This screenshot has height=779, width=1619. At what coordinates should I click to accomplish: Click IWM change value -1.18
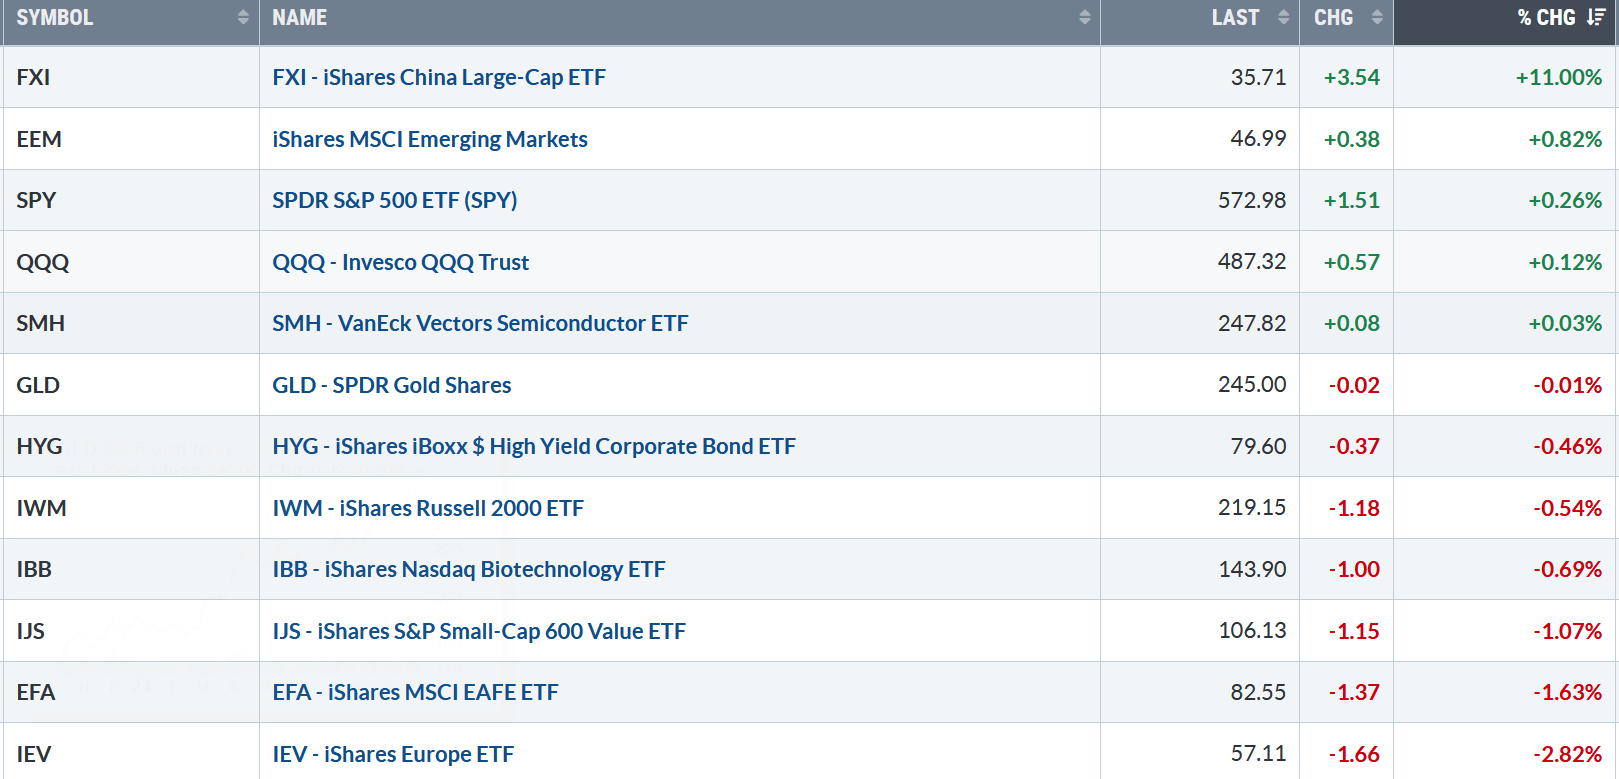click(x=1354, y=508)
